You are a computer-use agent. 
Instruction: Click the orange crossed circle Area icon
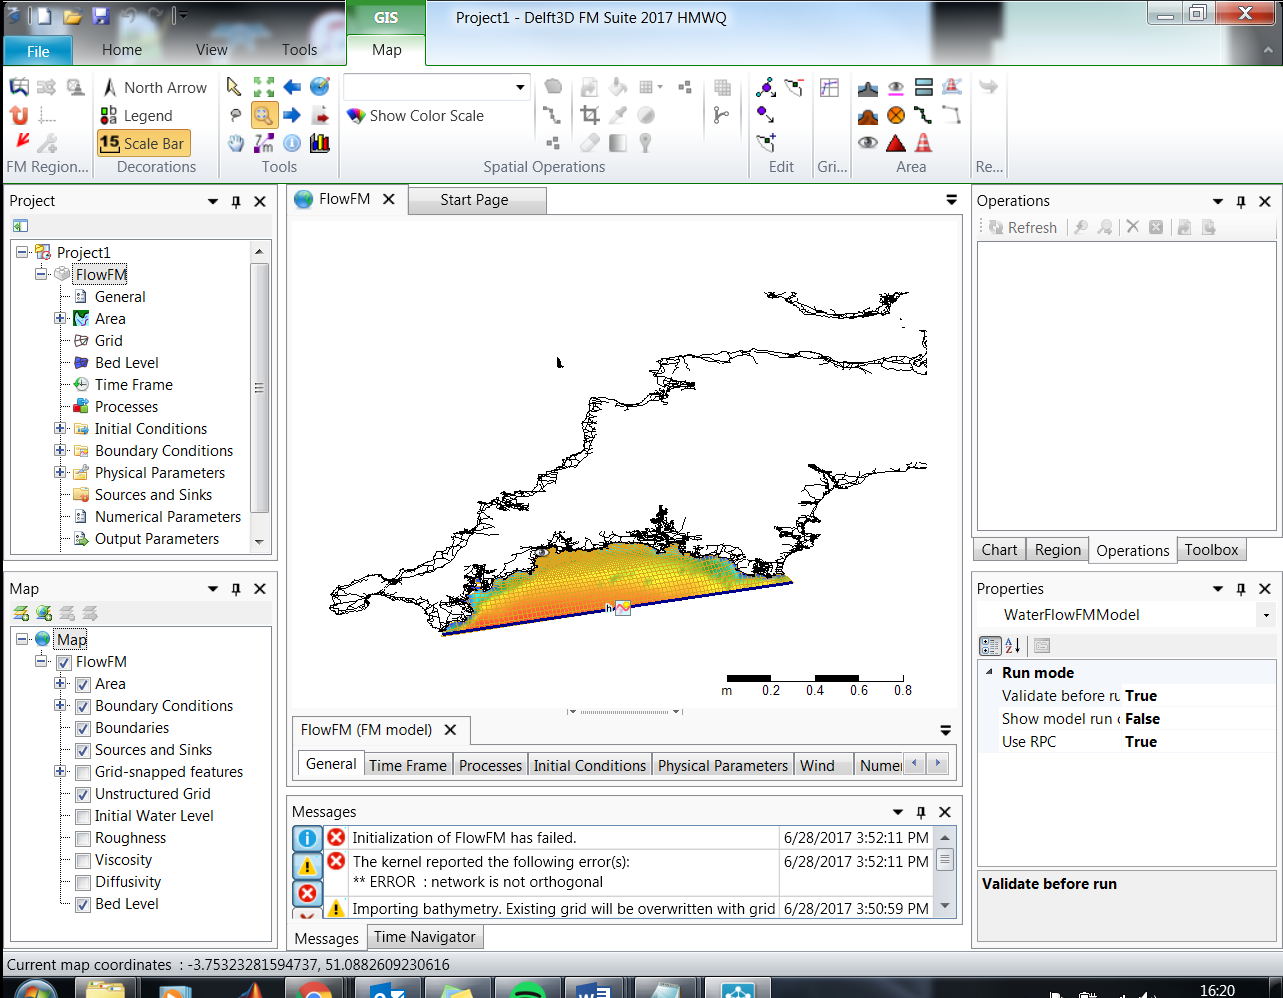tap(896, 115)
